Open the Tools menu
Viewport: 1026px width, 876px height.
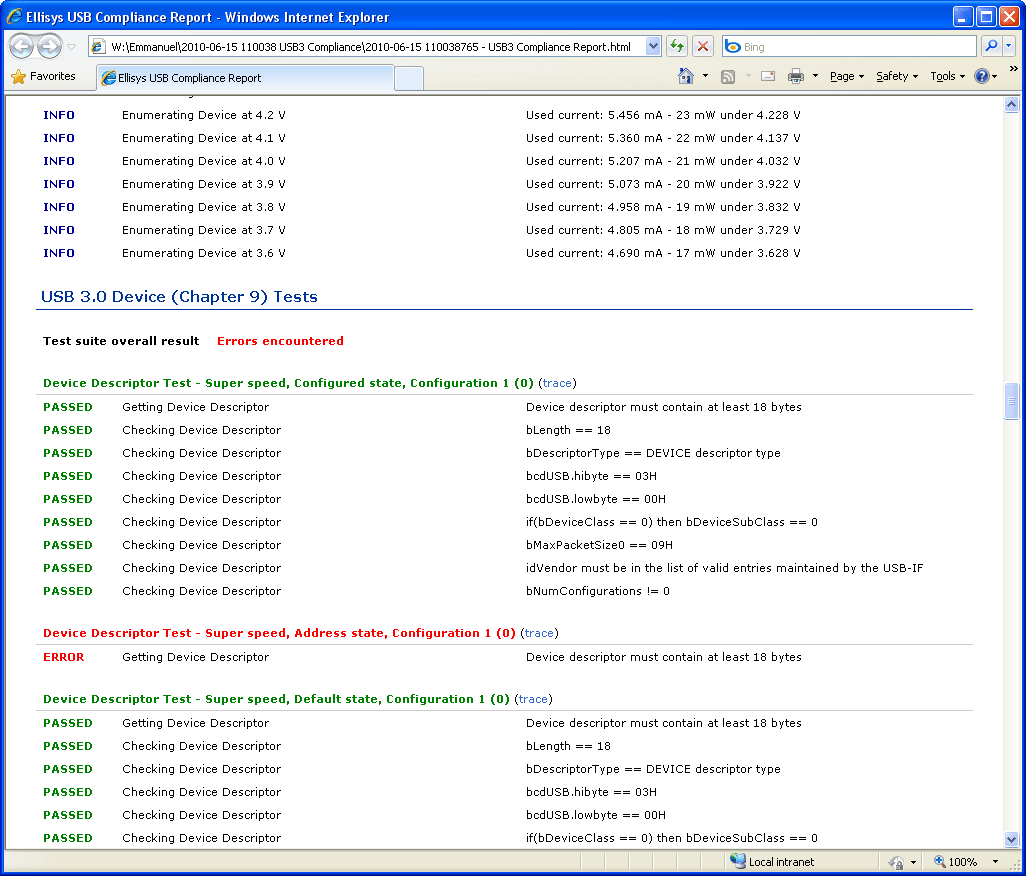947,76
